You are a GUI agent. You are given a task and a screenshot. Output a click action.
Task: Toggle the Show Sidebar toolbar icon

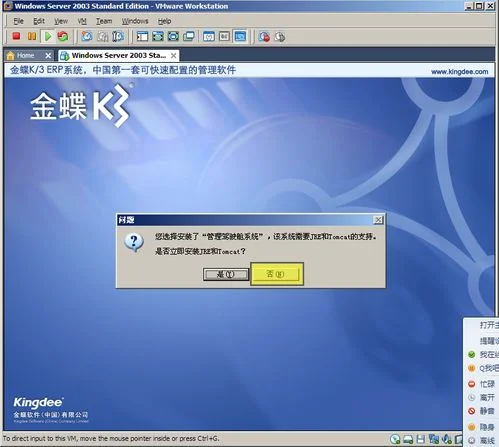[142, 36]
